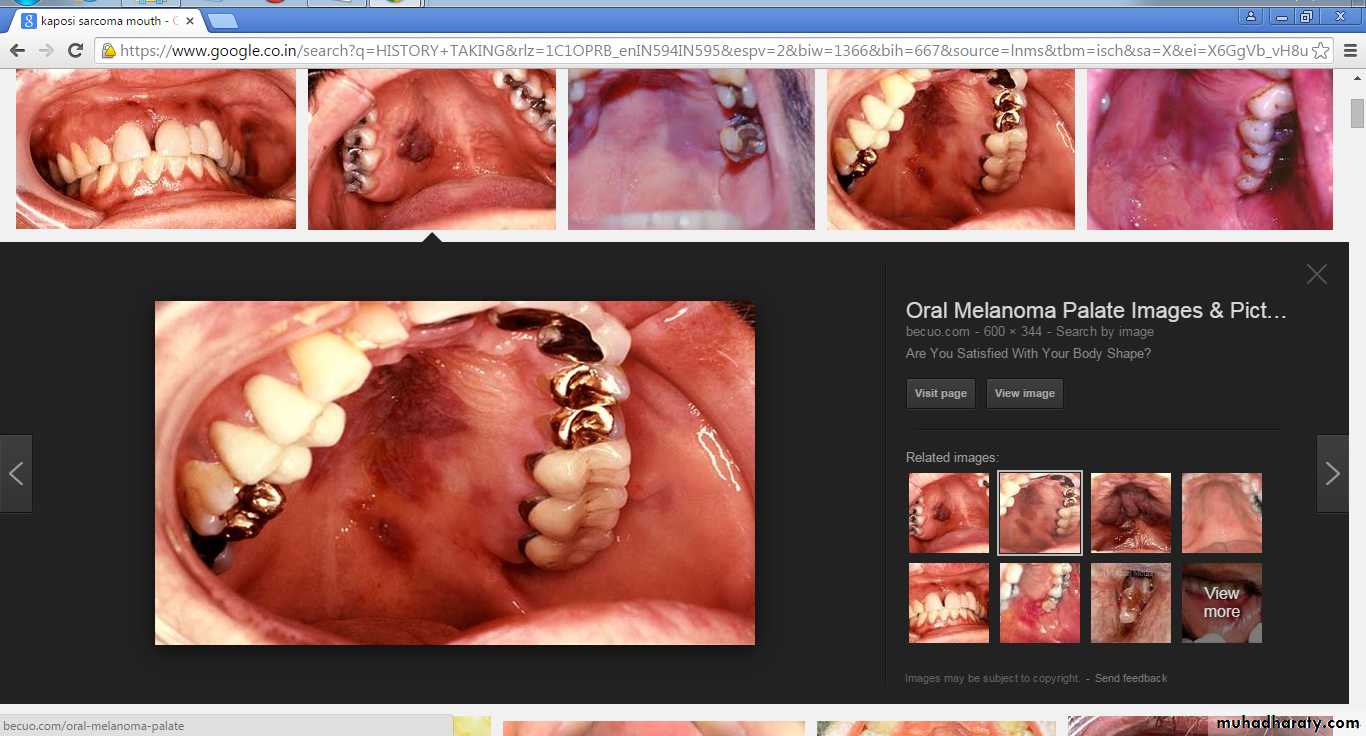Viewport: 1366px width, 736px height.
Task: Select first related image thumbnail
Action: click(948, 513)
